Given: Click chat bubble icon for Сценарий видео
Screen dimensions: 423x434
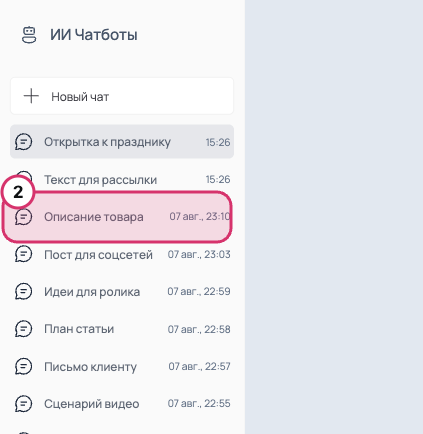Looking at the screenshot, I should click(23, 404).
